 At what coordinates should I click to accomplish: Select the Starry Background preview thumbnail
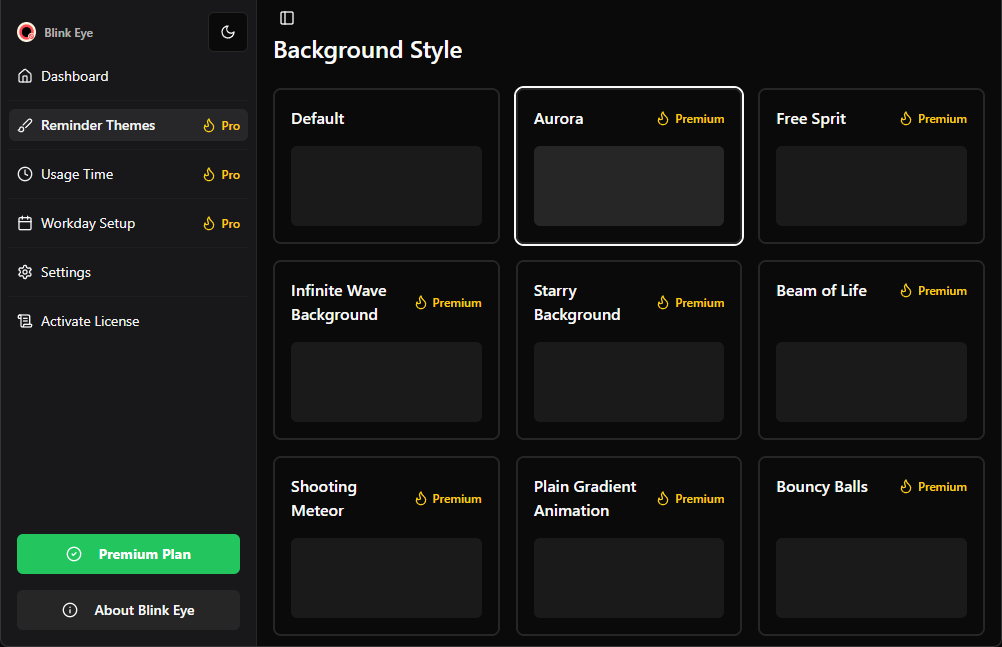coord(628,382)
